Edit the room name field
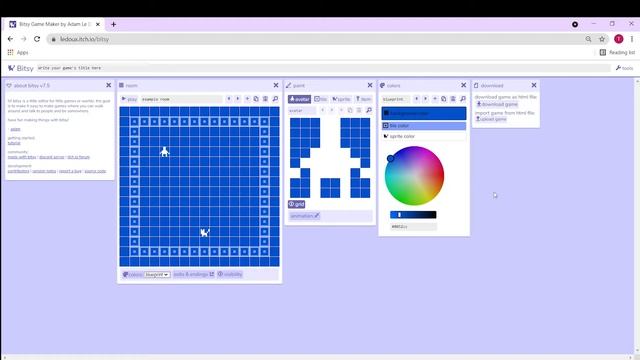The height and width of the screenshot is (360, 640). 181,99
